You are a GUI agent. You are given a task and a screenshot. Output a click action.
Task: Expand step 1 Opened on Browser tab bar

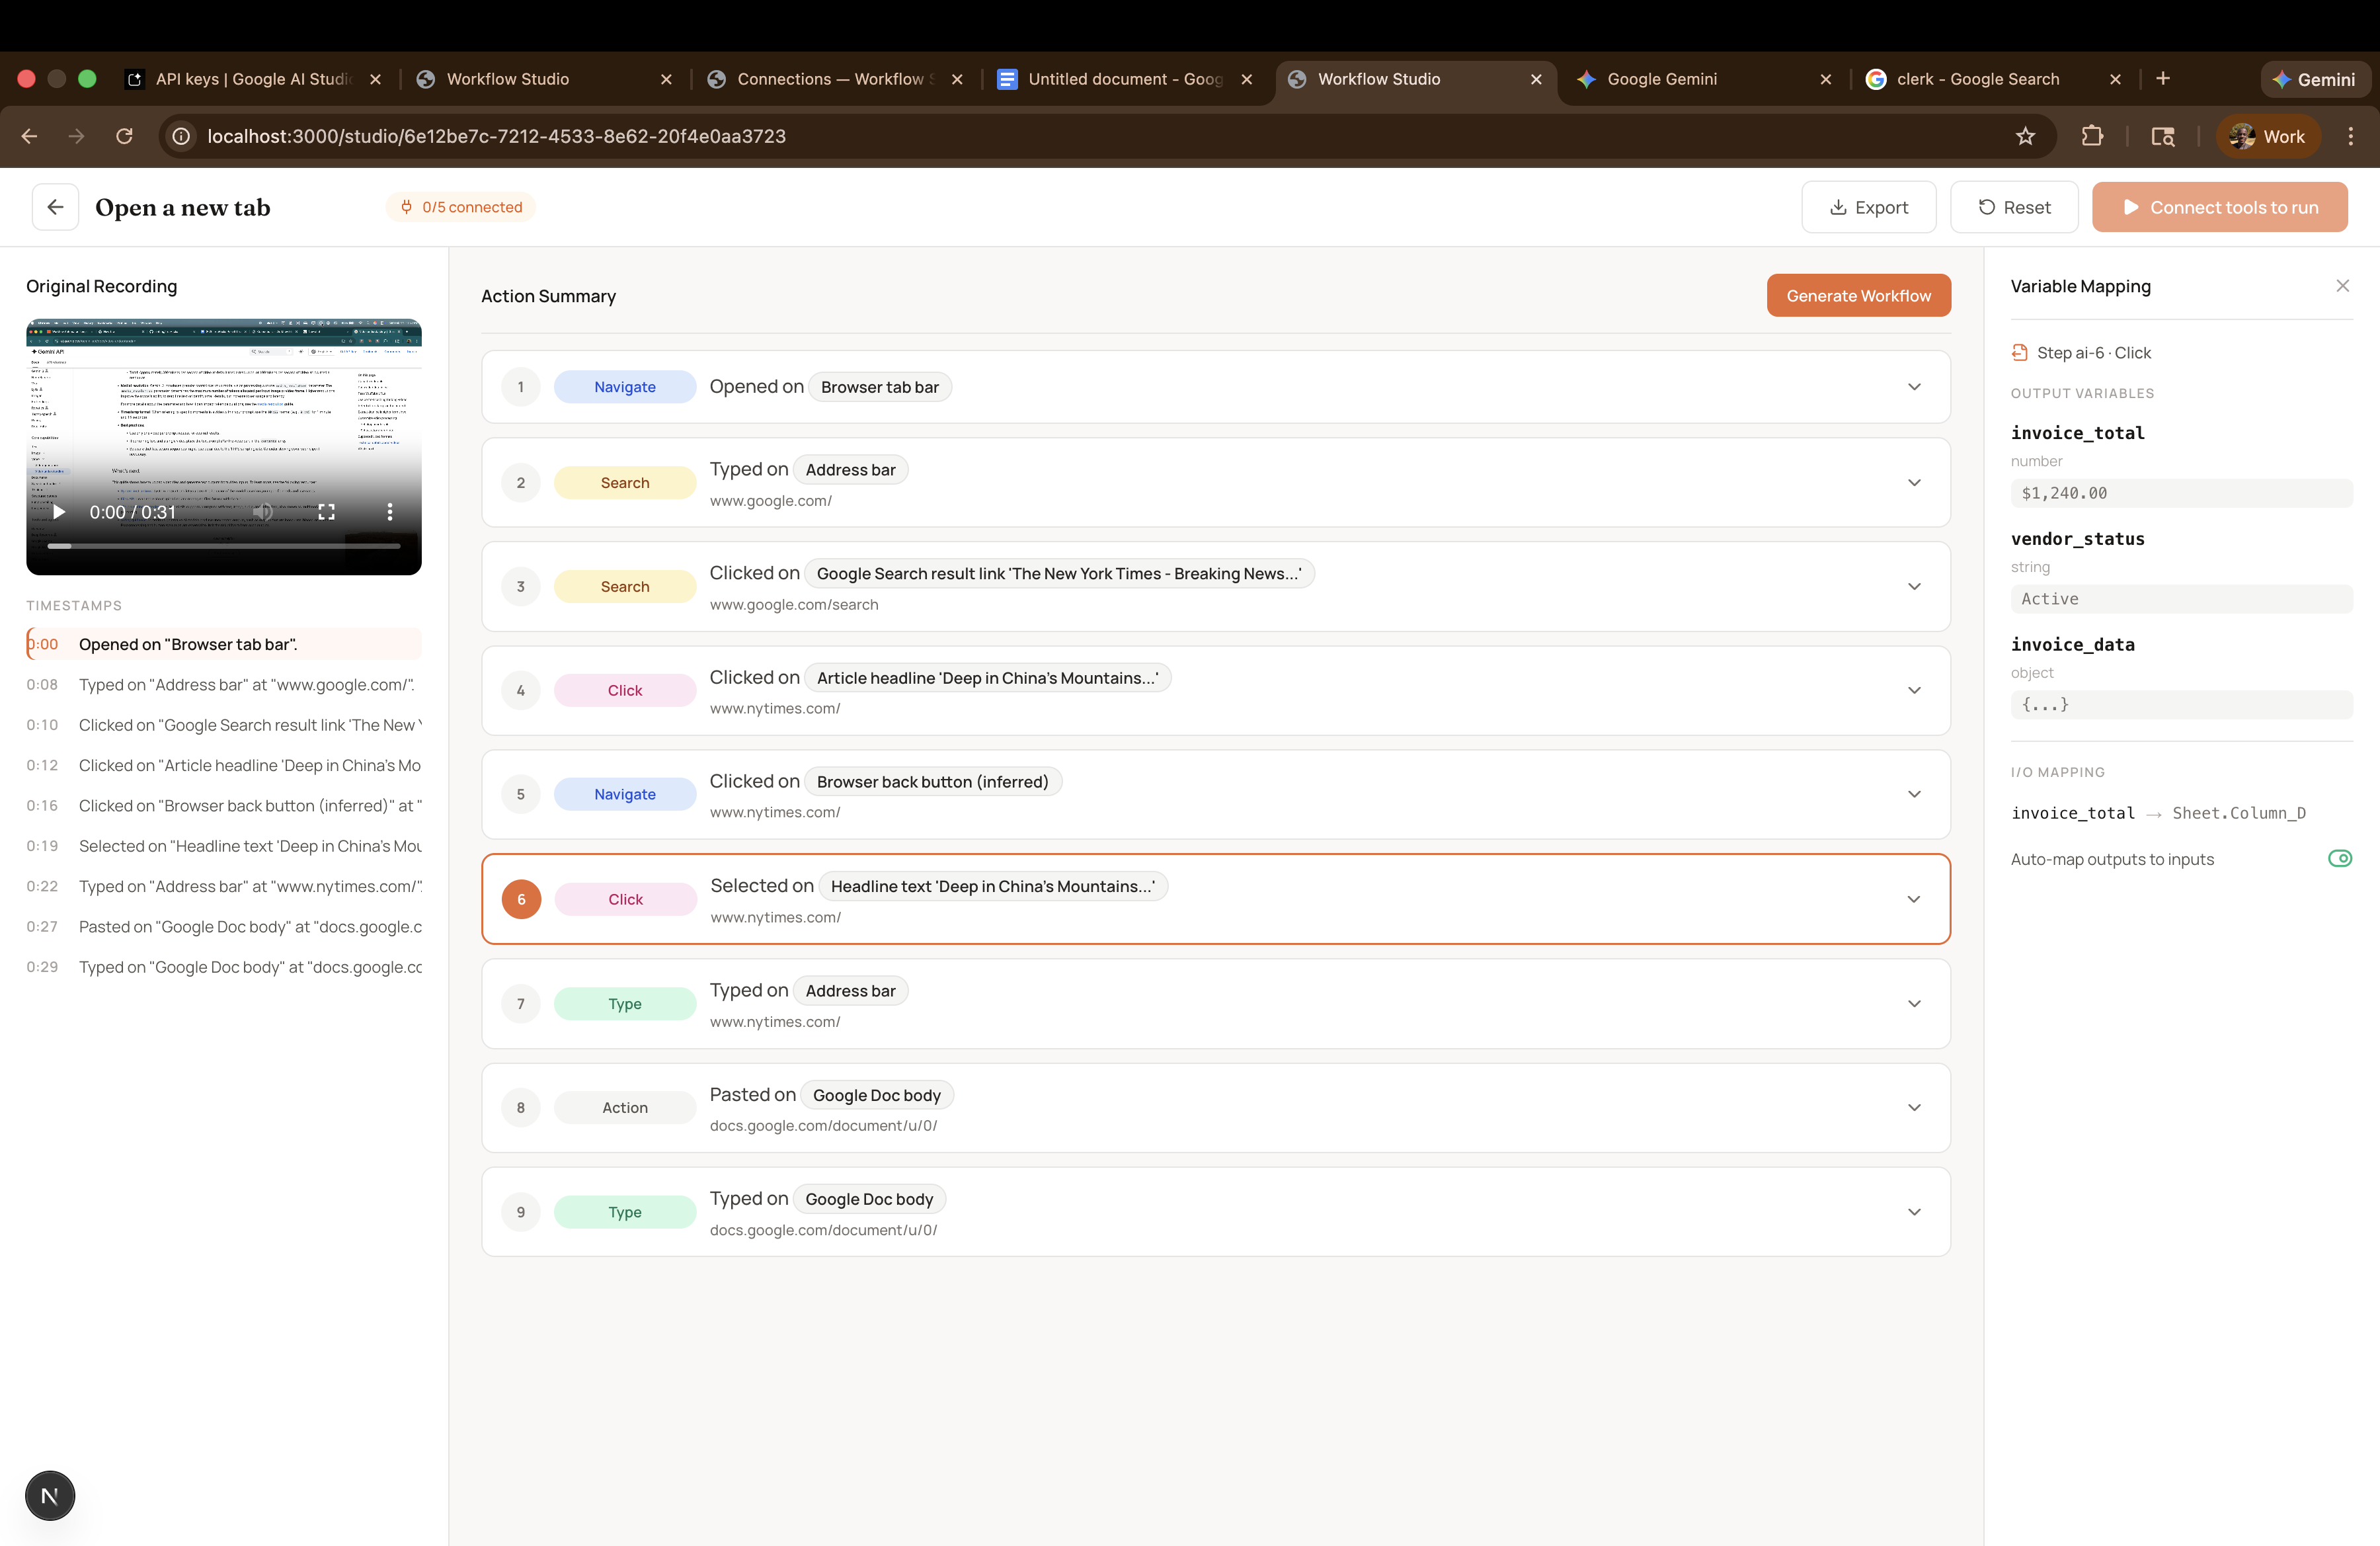pos(1913,387)
